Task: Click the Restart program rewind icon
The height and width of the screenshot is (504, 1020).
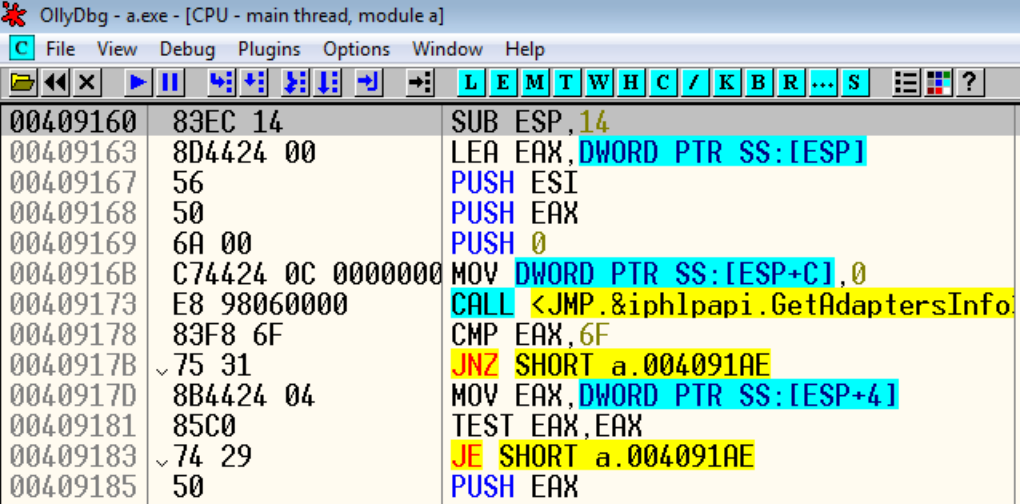Action: [x=56, y=82]
